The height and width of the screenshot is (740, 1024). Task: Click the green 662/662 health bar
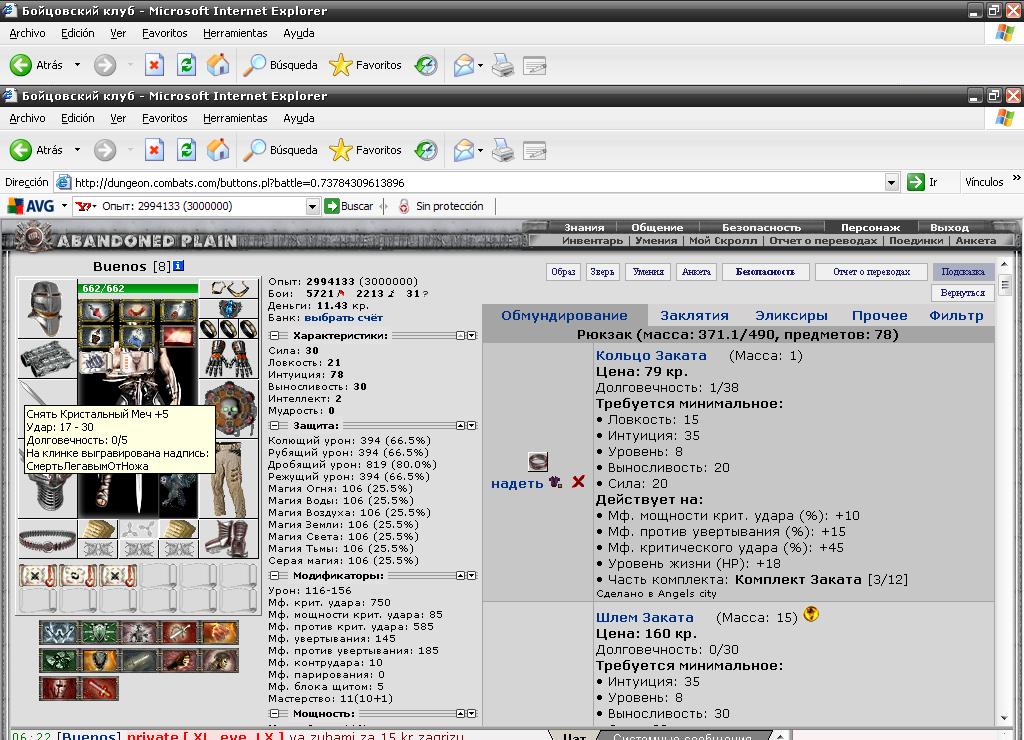tap(137, 288)
